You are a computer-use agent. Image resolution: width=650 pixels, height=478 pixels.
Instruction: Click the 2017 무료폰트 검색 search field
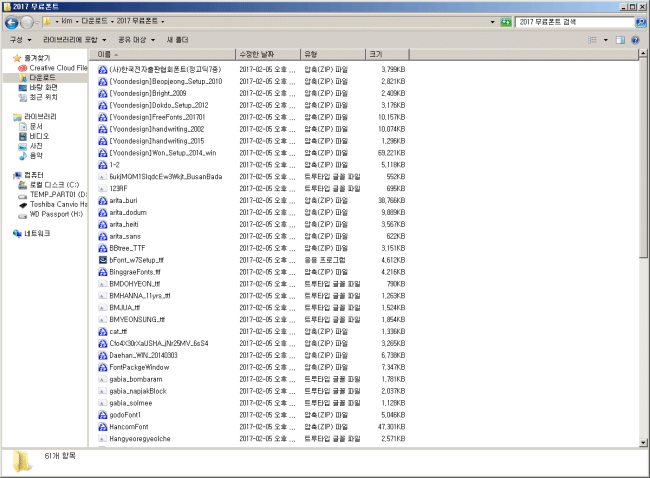pos(575,22)
